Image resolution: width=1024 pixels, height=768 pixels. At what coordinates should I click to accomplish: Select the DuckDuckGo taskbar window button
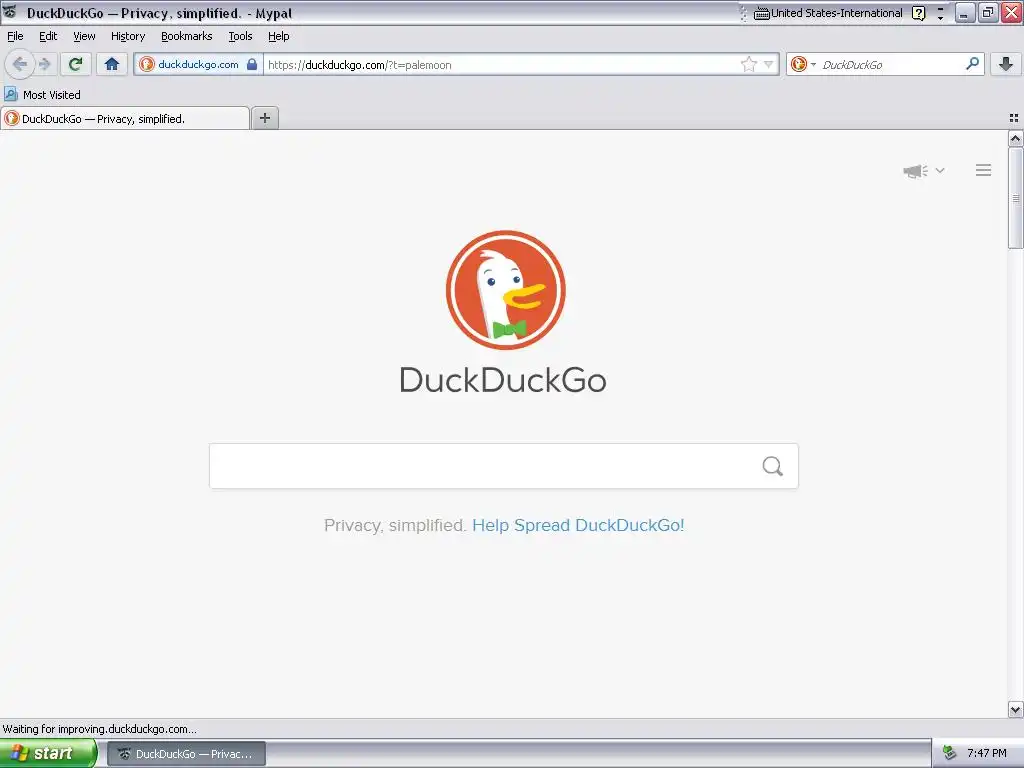coord(187,754)
